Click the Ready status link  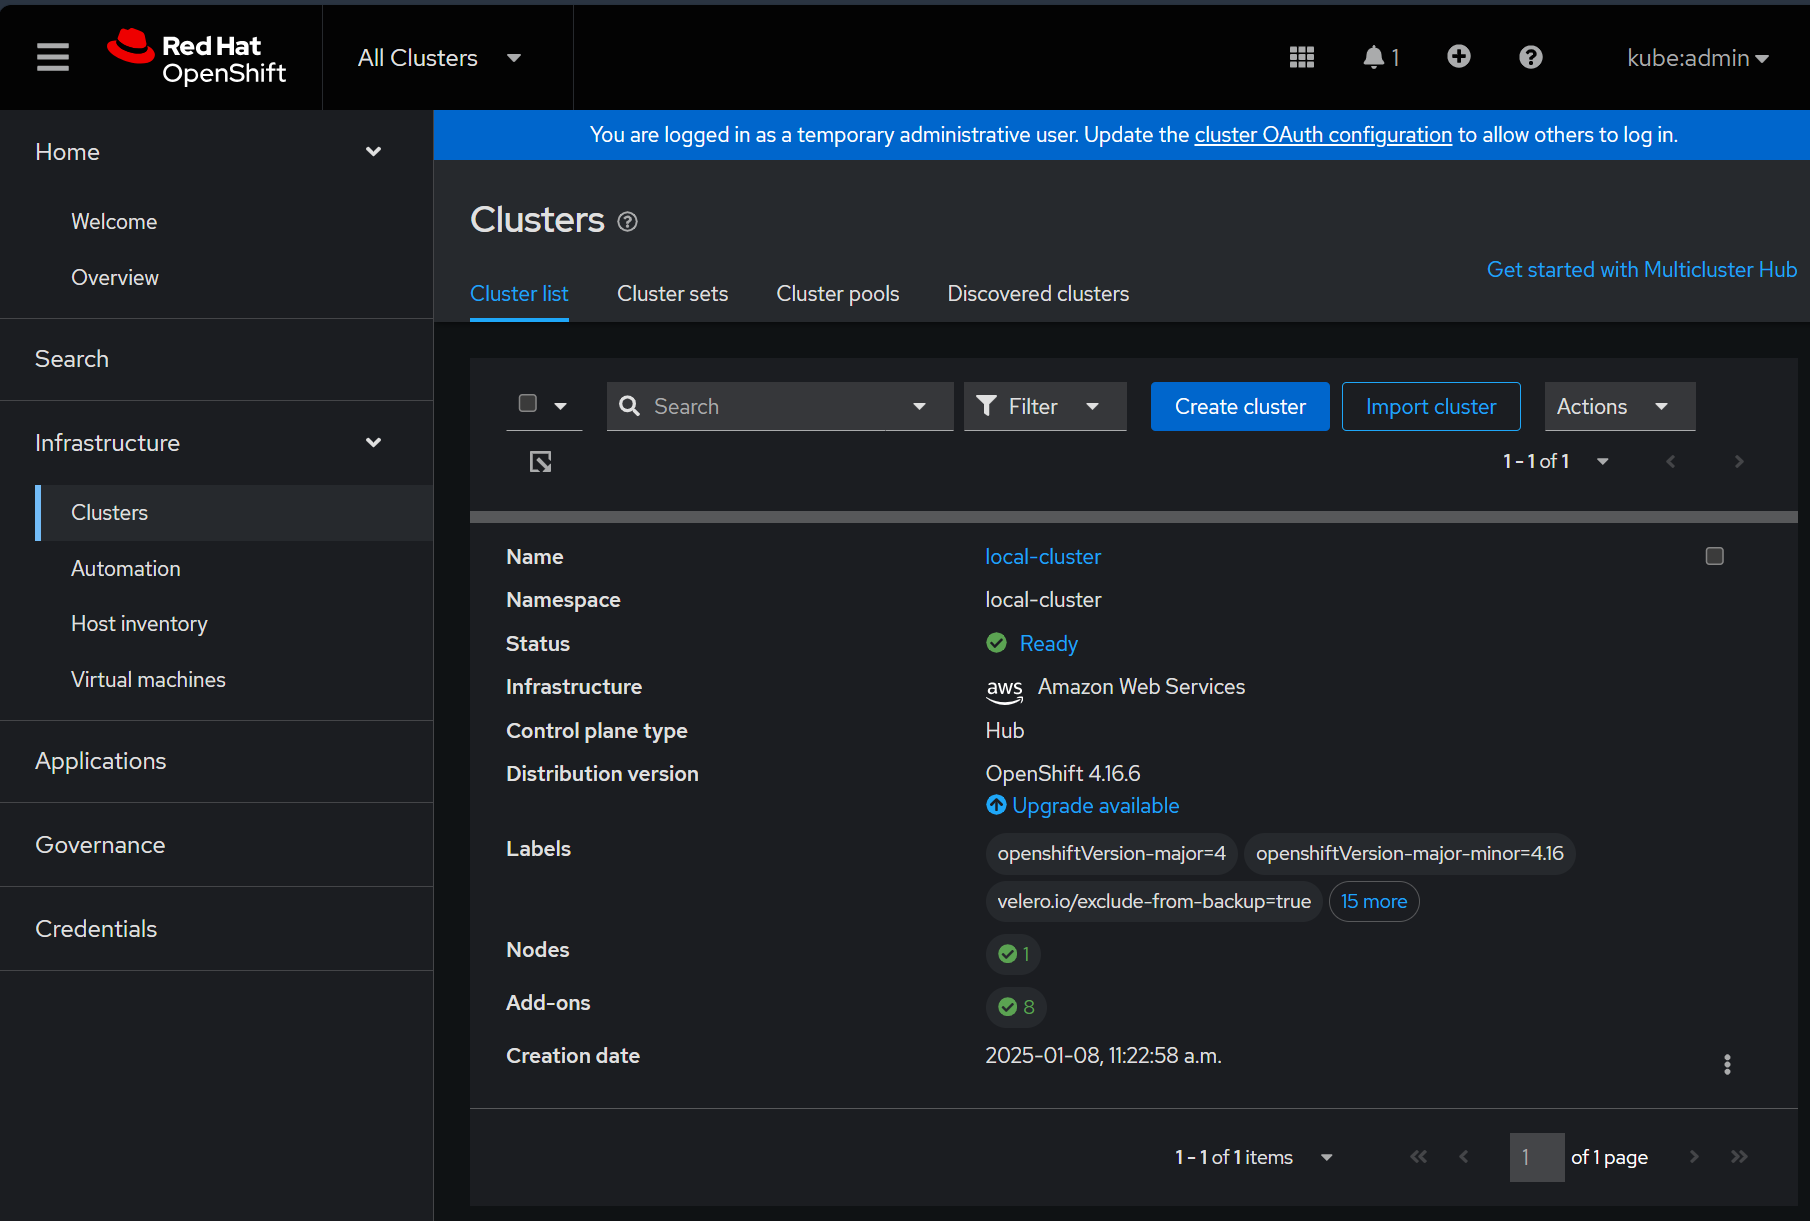pyautogui.click(x=1049, y=644)
